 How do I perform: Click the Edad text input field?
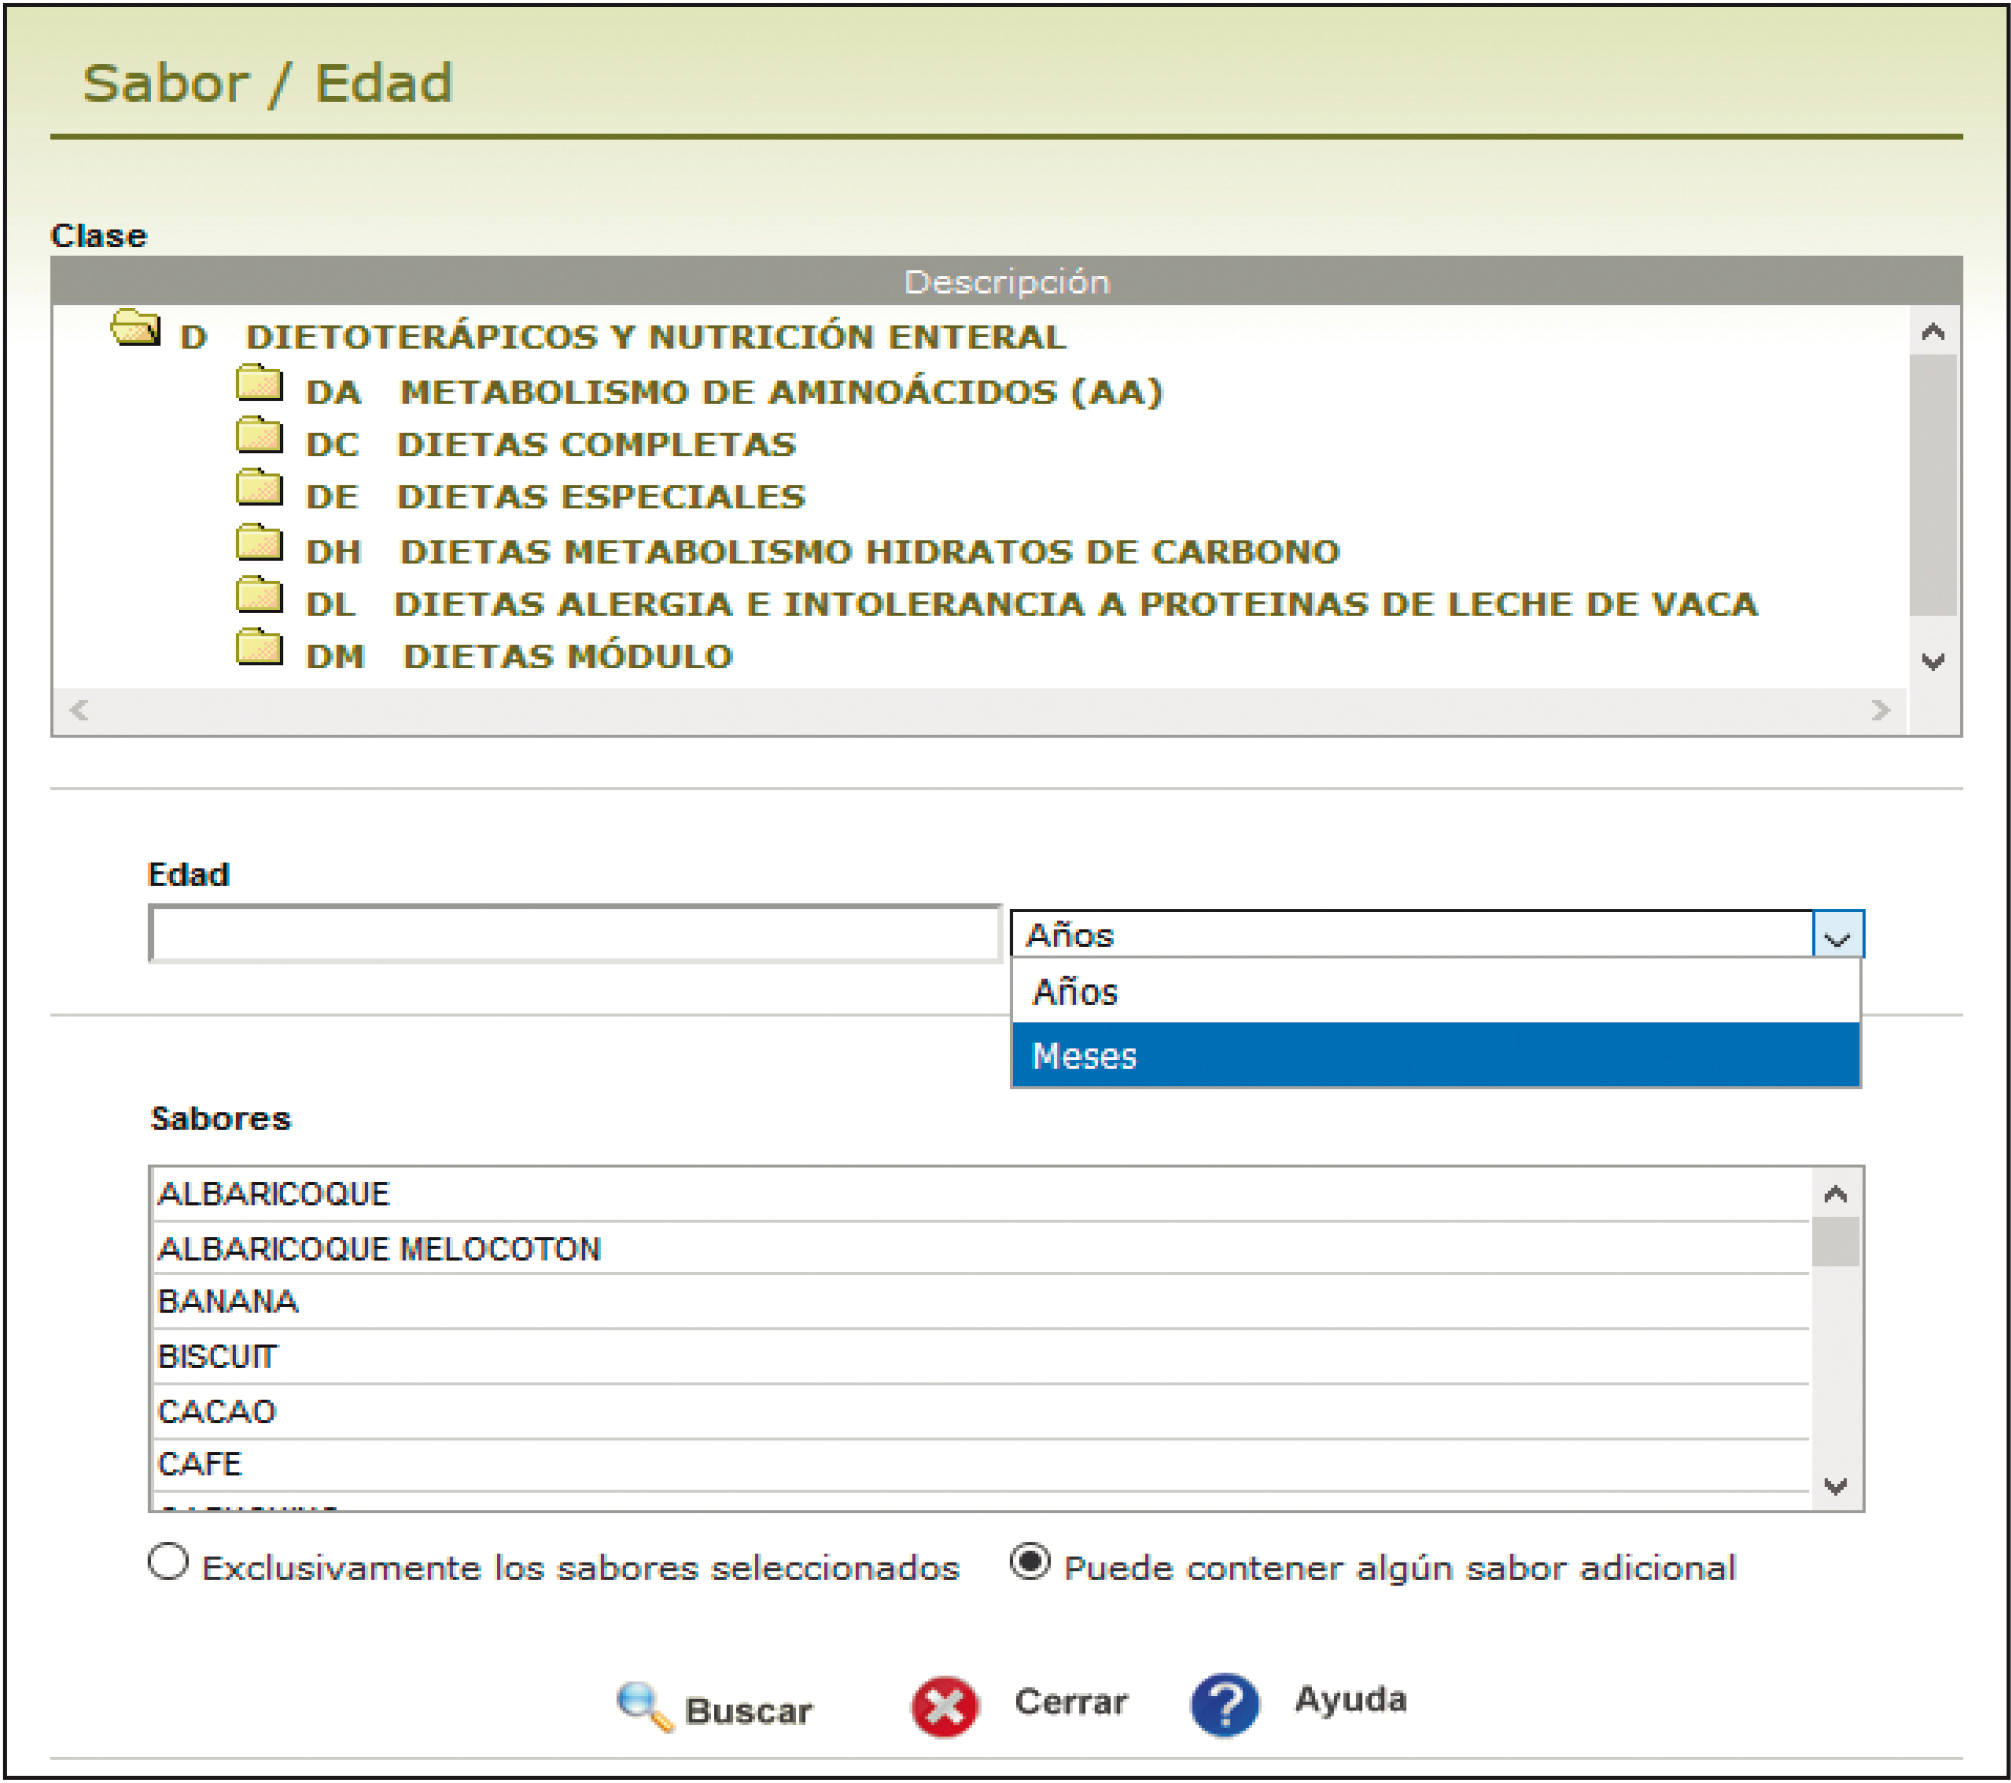pos(575,935)
